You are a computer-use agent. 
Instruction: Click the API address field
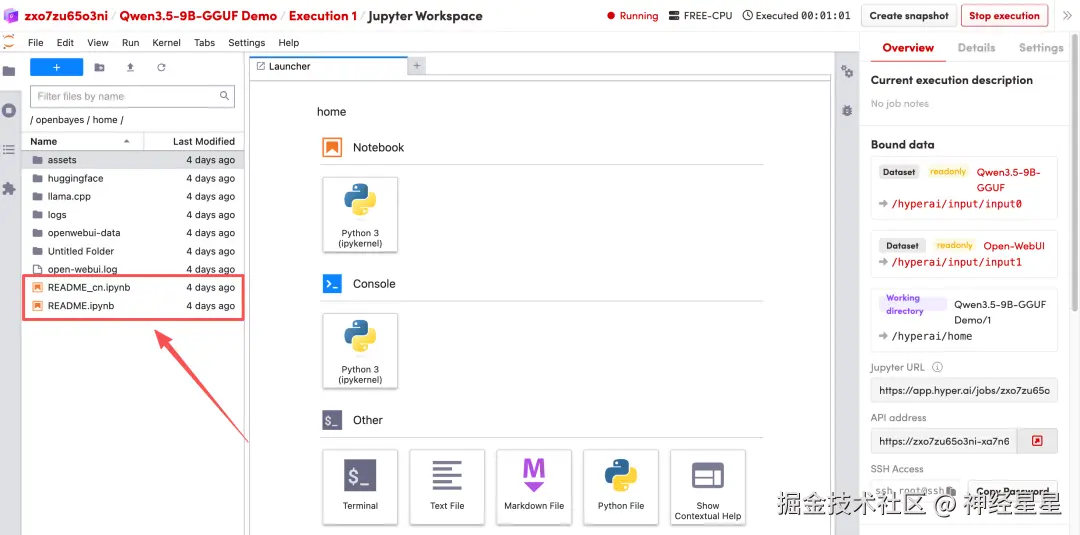[944, 441]
